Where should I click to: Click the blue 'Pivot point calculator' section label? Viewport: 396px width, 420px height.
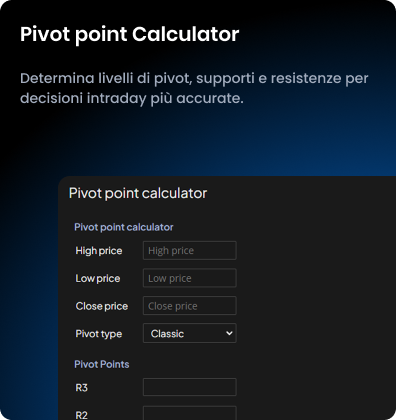coord(124,227)
